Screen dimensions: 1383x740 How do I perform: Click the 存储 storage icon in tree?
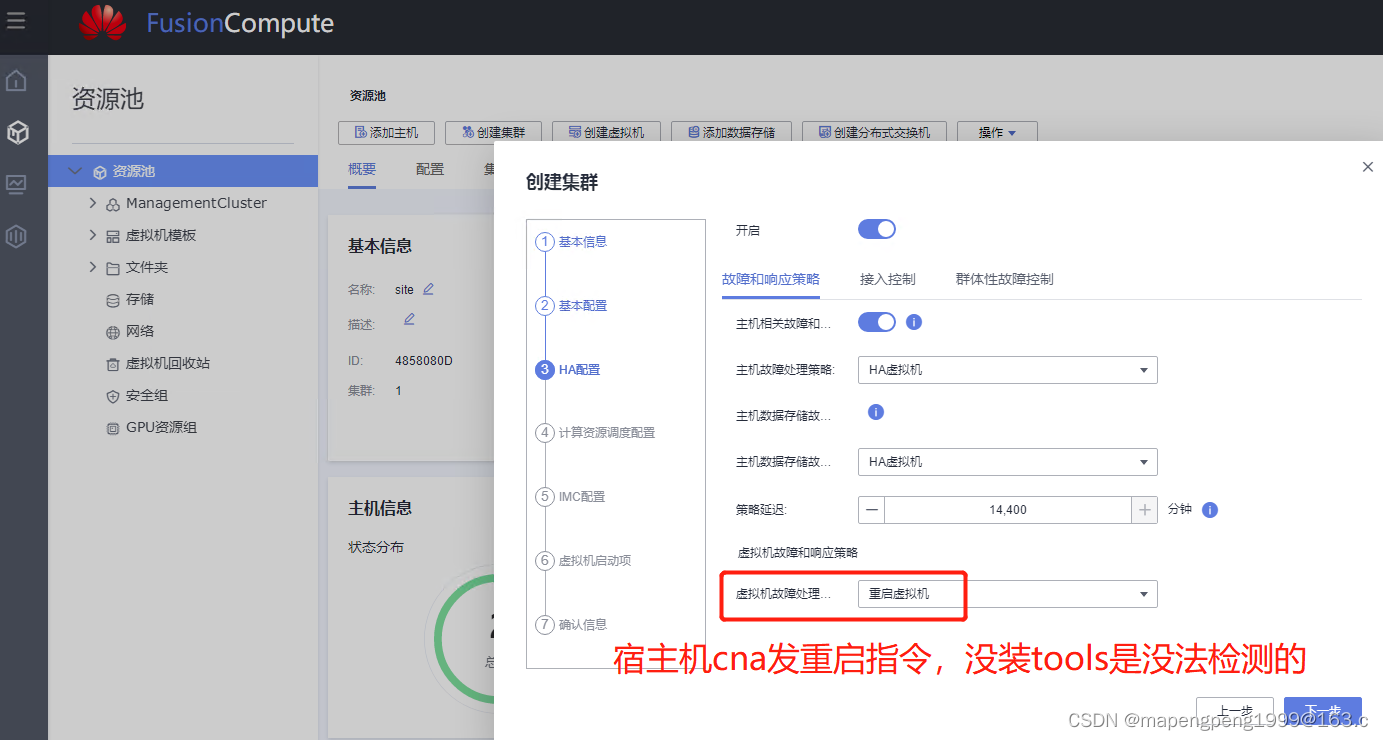click(113, 300)
